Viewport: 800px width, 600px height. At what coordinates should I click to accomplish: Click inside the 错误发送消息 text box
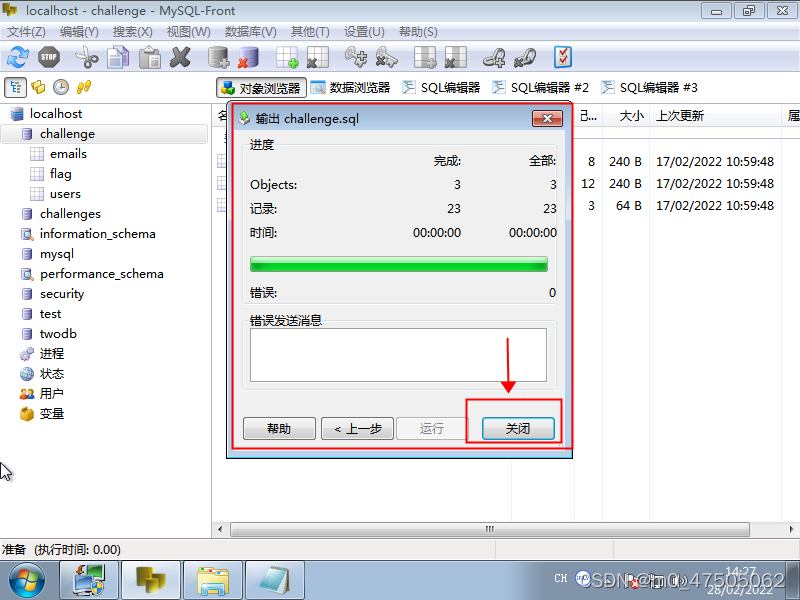point(398,355)
